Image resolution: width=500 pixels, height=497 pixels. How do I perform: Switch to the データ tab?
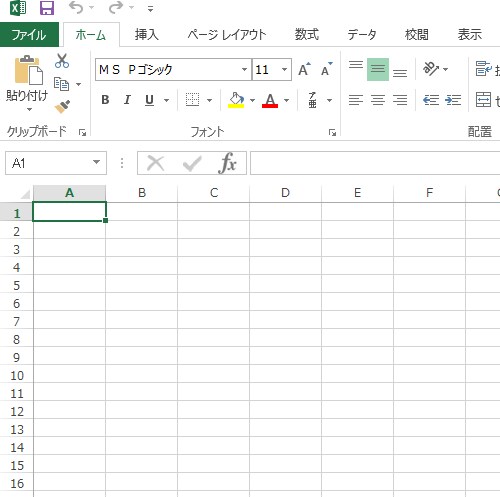coord(362,35)
